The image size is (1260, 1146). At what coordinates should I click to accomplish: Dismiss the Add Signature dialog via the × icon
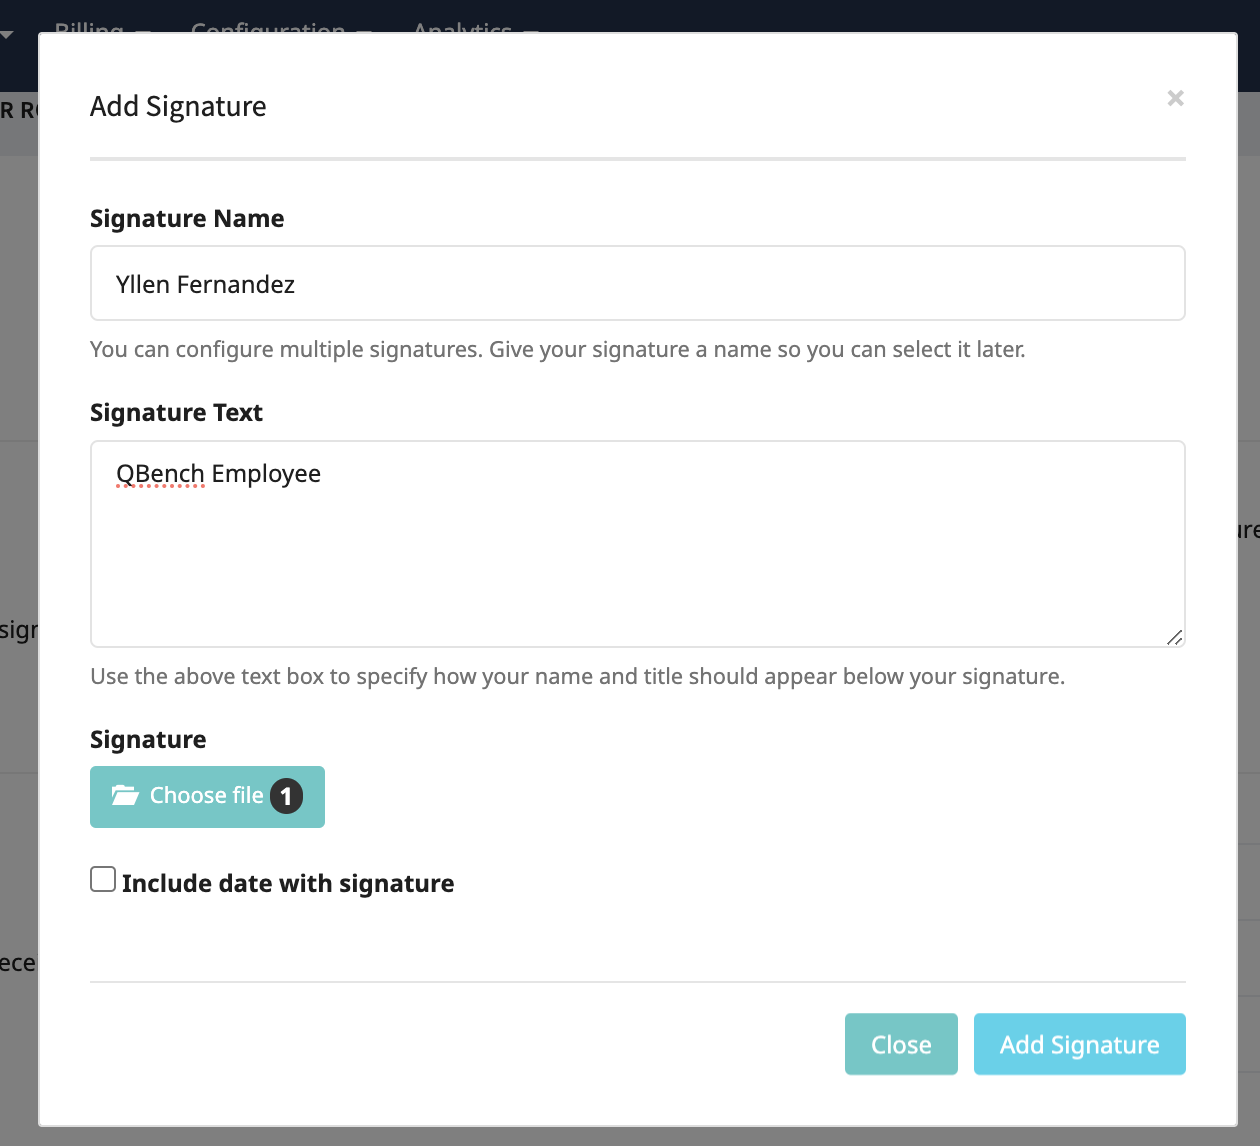click(x=1175, y=98)
